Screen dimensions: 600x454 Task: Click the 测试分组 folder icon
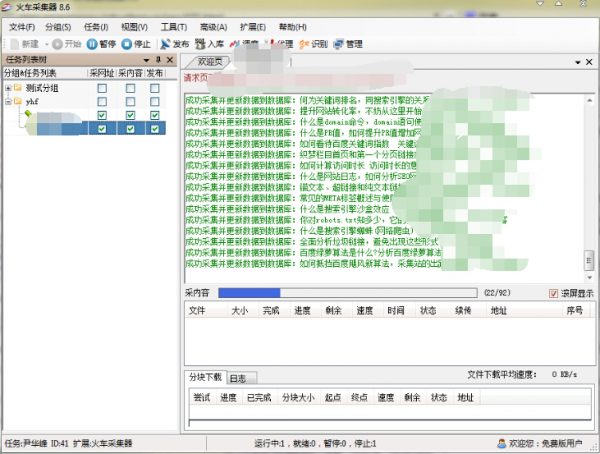point(18,88)
